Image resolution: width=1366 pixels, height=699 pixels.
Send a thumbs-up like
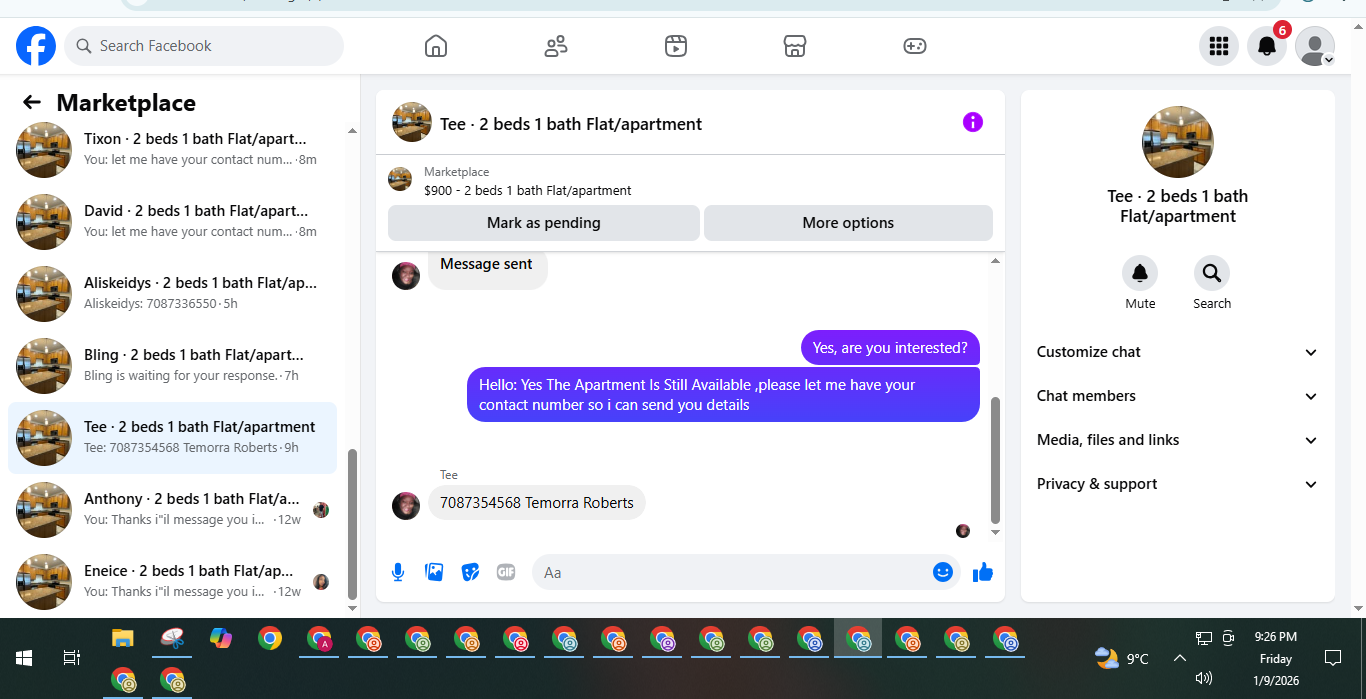click(x=983, y=572)
